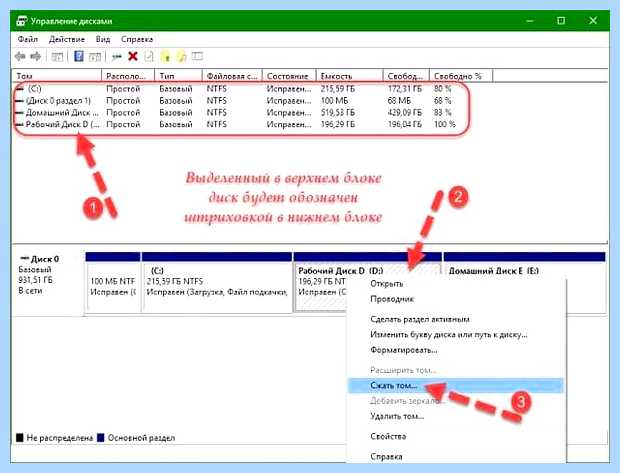Select the Рабочий Диск D volume row

tap(237, 125)
